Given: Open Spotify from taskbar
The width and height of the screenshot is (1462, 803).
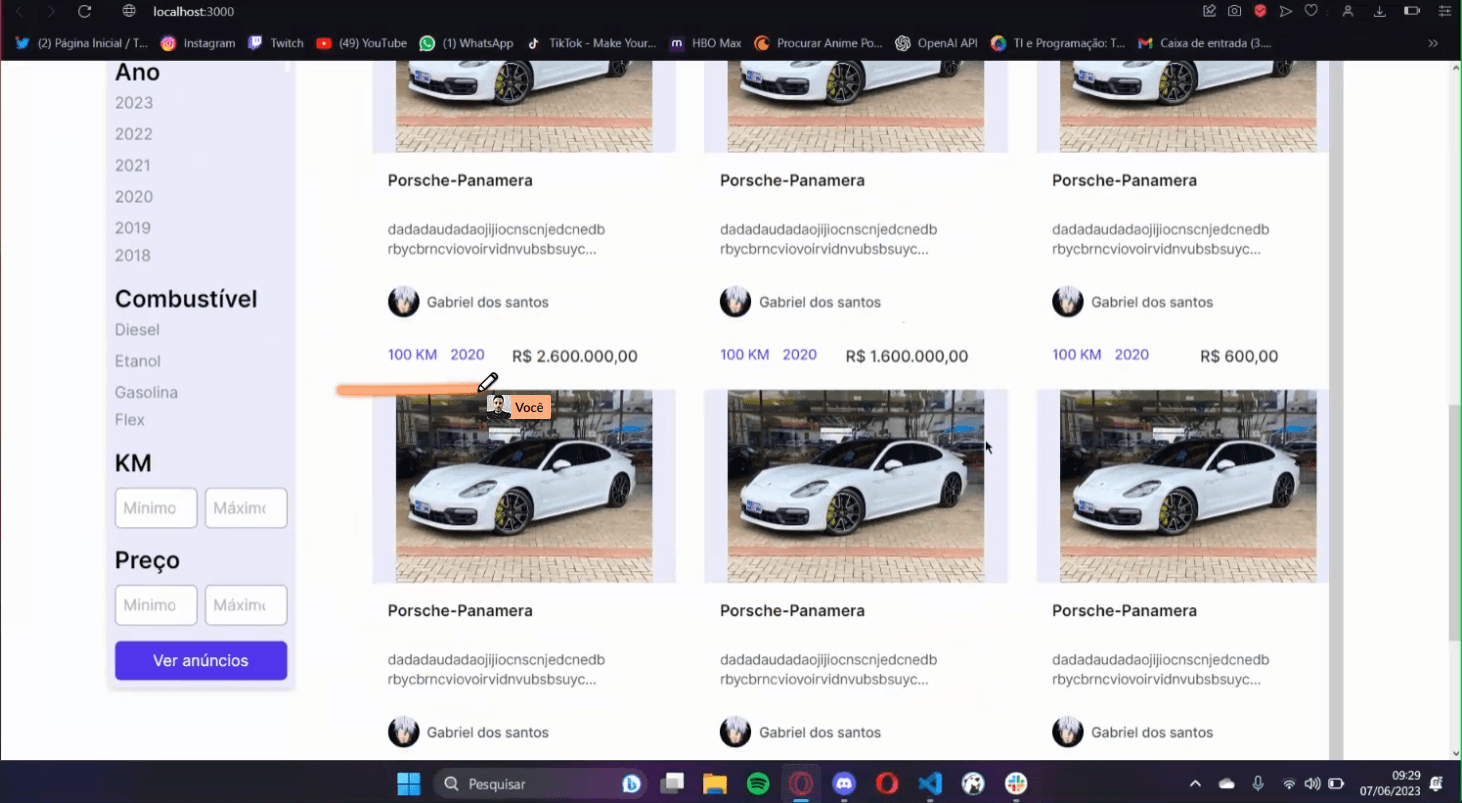Looking at the screenshot, I should pos(758,783).
